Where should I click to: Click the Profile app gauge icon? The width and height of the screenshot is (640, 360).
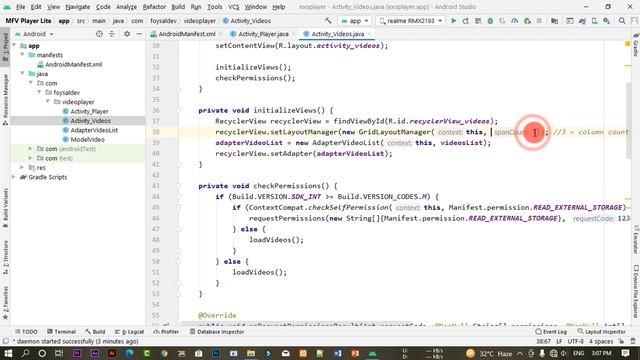(x=515, y=20)
